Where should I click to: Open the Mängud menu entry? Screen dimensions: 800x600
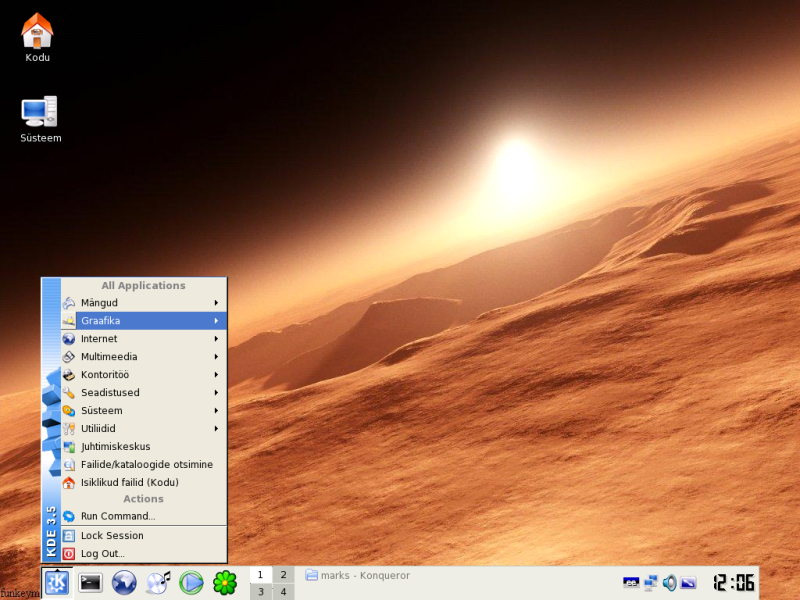(144, 303)
